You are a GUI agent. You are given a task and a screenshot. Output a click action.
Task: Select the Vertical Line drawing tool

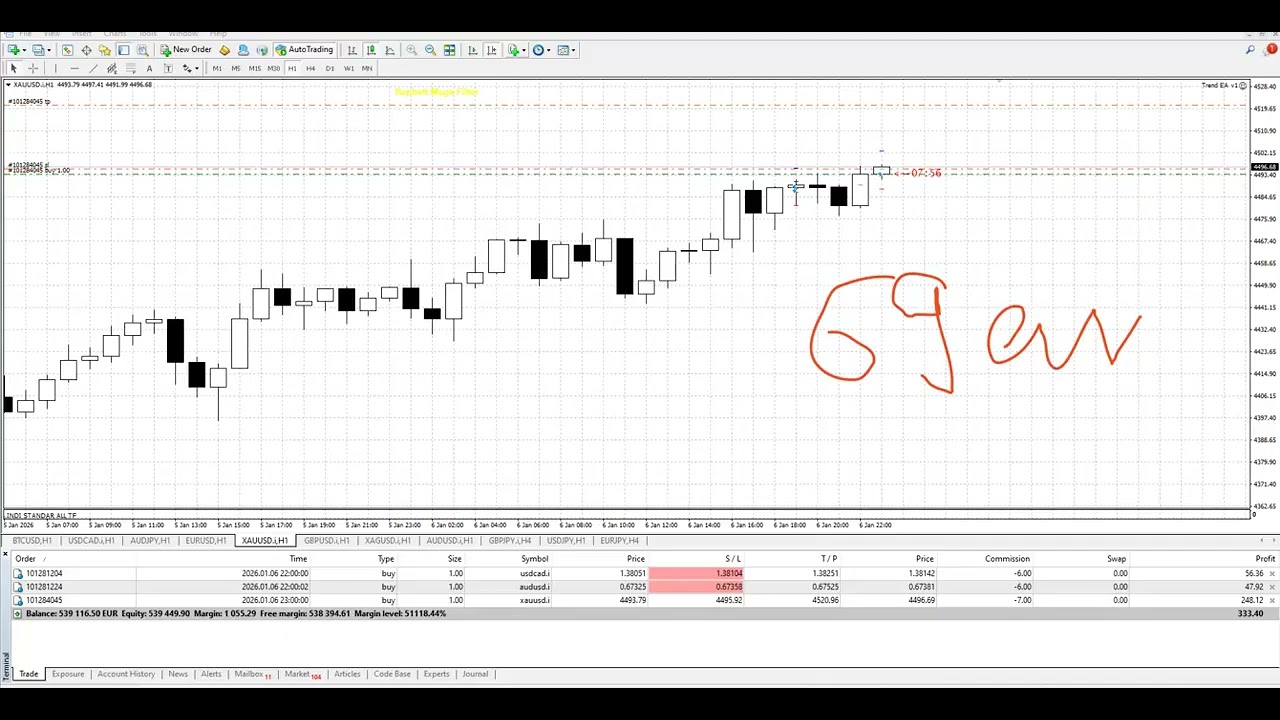55,68
